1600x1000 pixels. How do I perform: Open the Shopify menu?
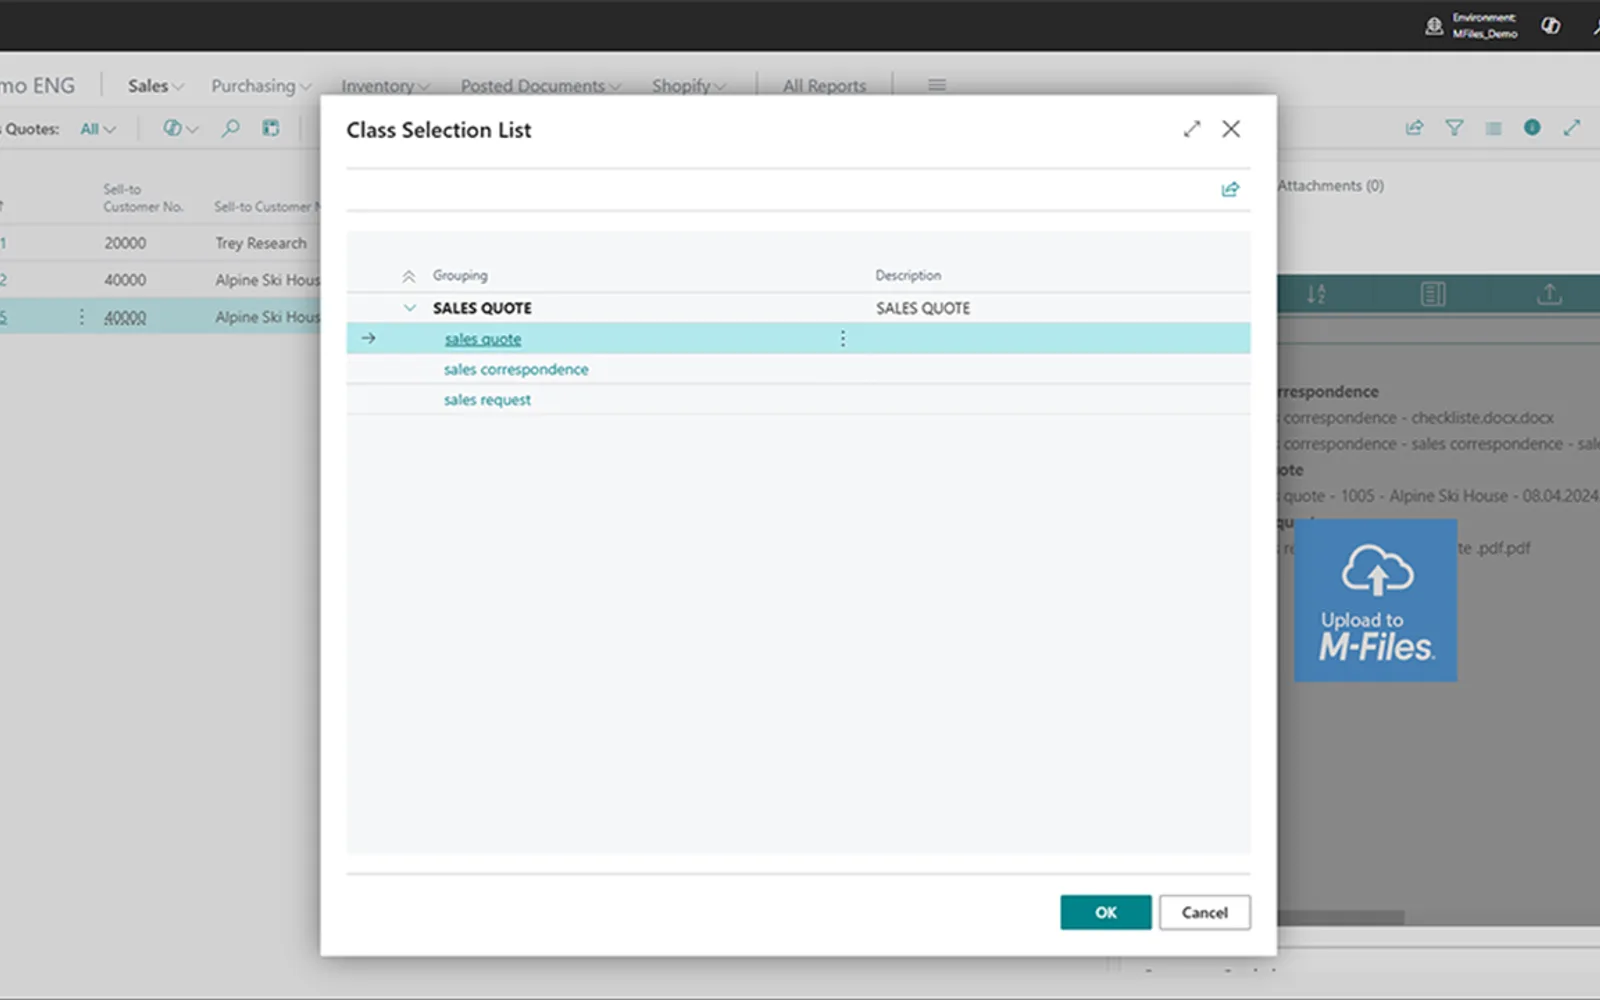click(x=688, y=86)
